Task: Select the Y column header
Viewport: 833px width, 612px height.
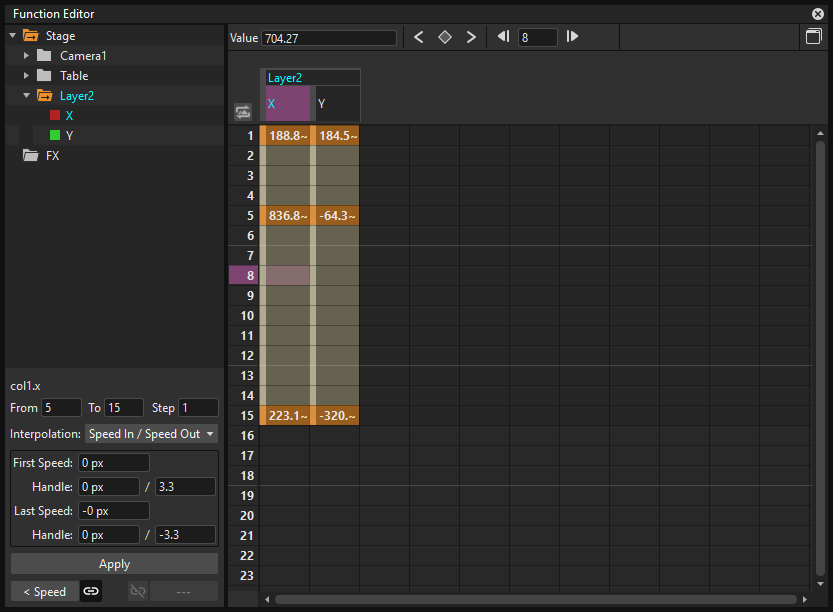Action: [x=338, y=104]
